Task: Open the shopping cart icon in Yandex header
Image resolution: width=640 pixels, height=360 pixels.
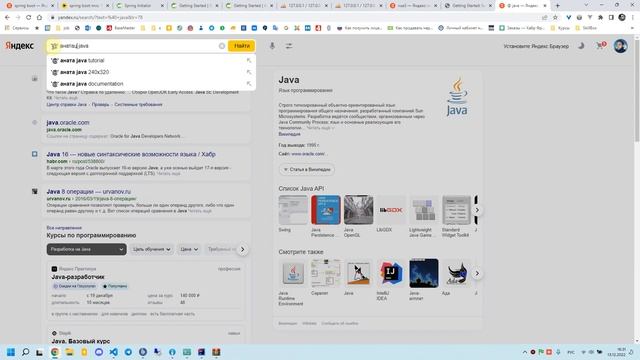Action: tap(600, 46)
